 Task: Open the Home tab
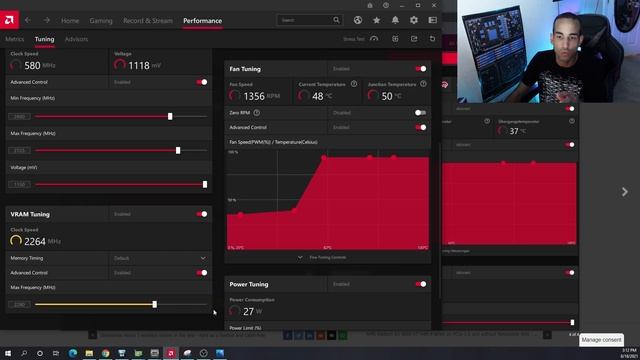tap(70, 20)
